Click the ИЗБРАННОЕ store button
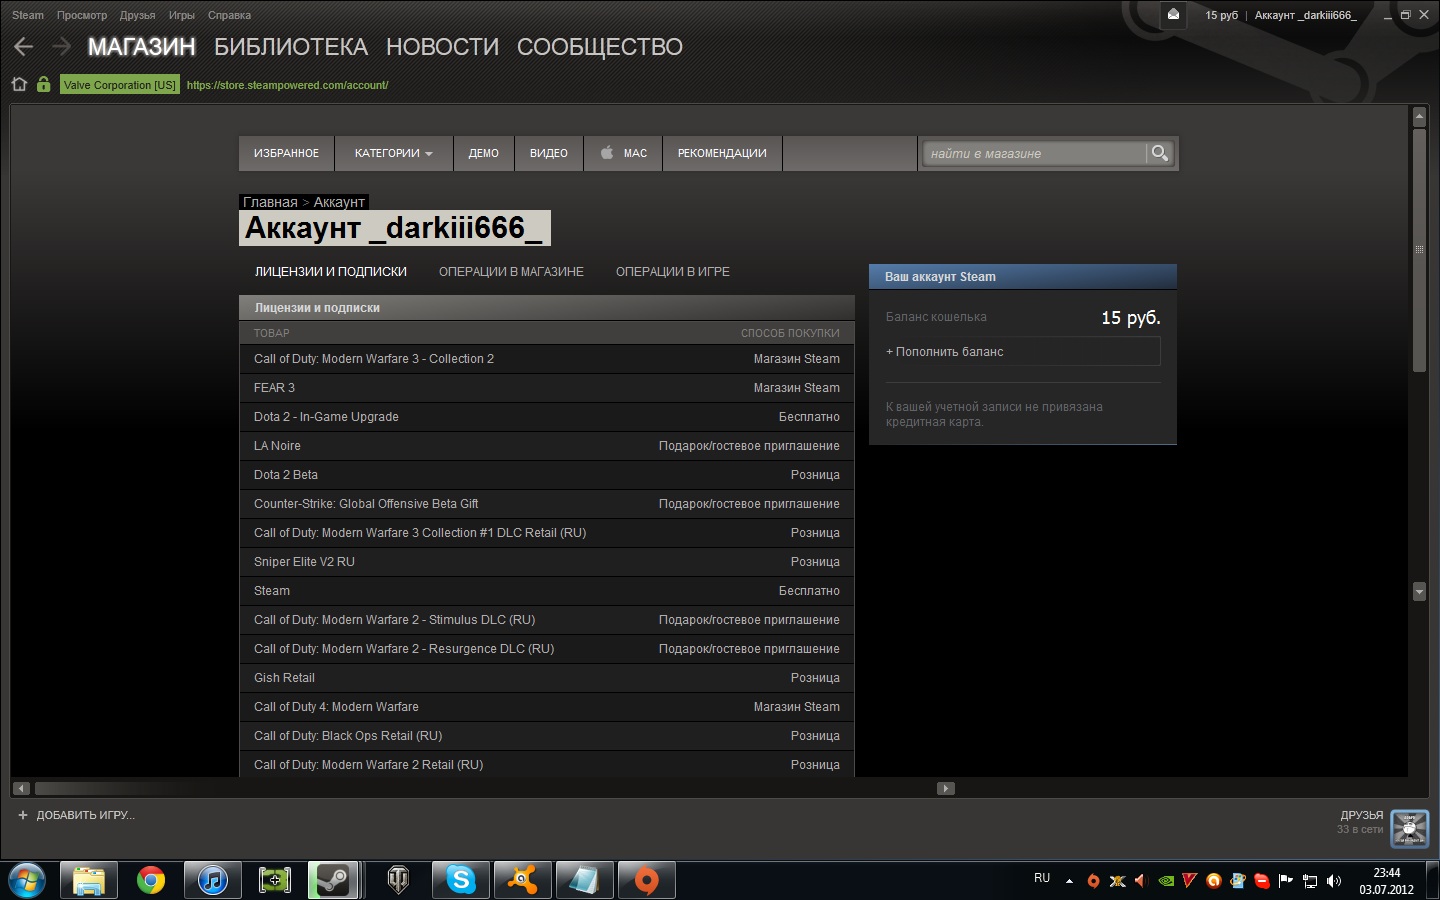This screenshot has width=1440, height=900. click(x=287, y=153)
